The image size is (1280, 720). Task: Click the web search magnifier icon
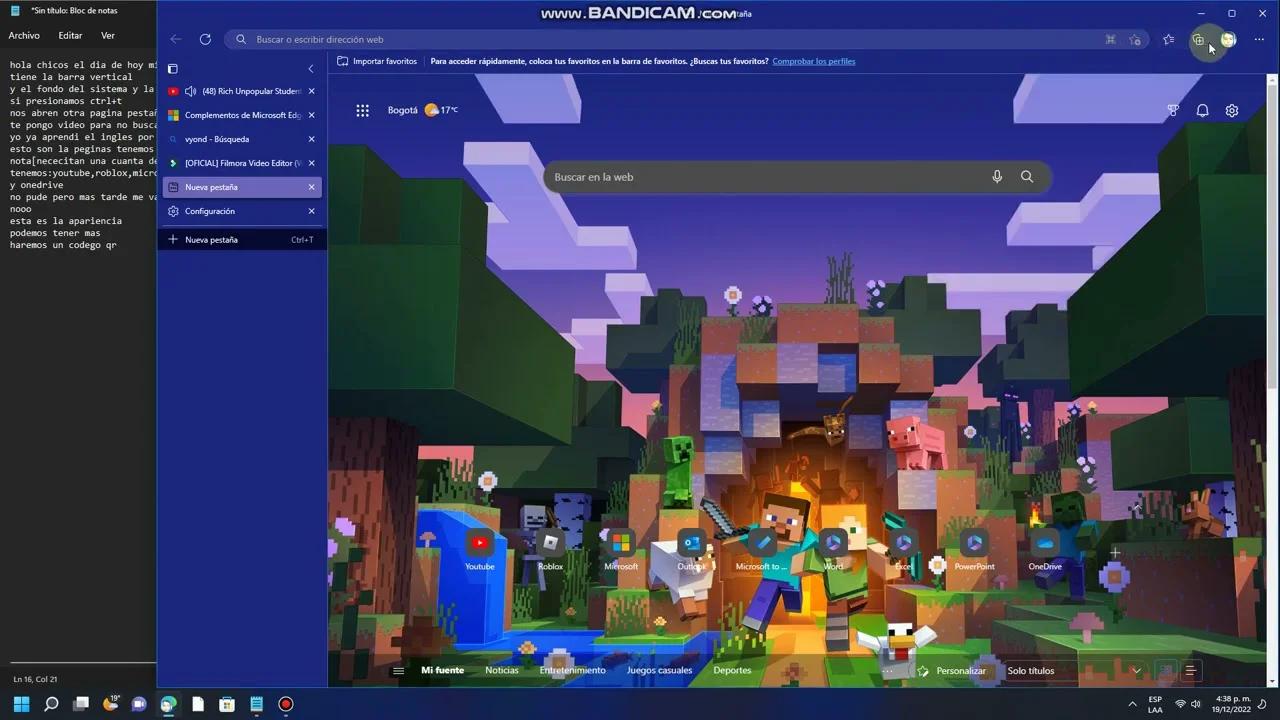1027,177
